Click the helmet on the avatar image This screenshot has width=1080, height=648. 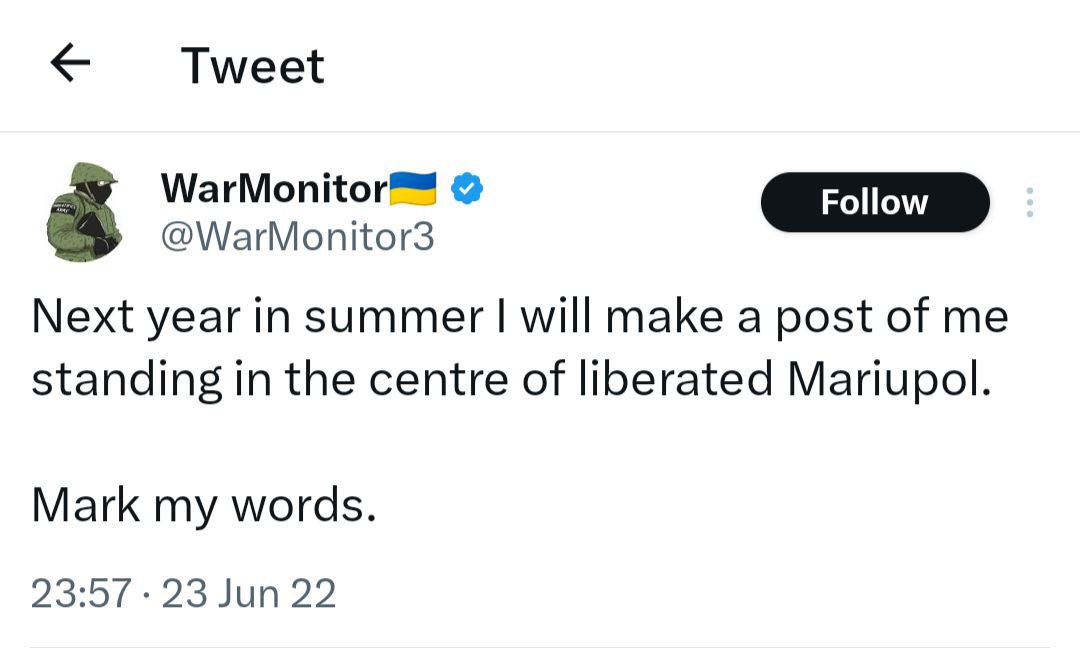[93, 174]
